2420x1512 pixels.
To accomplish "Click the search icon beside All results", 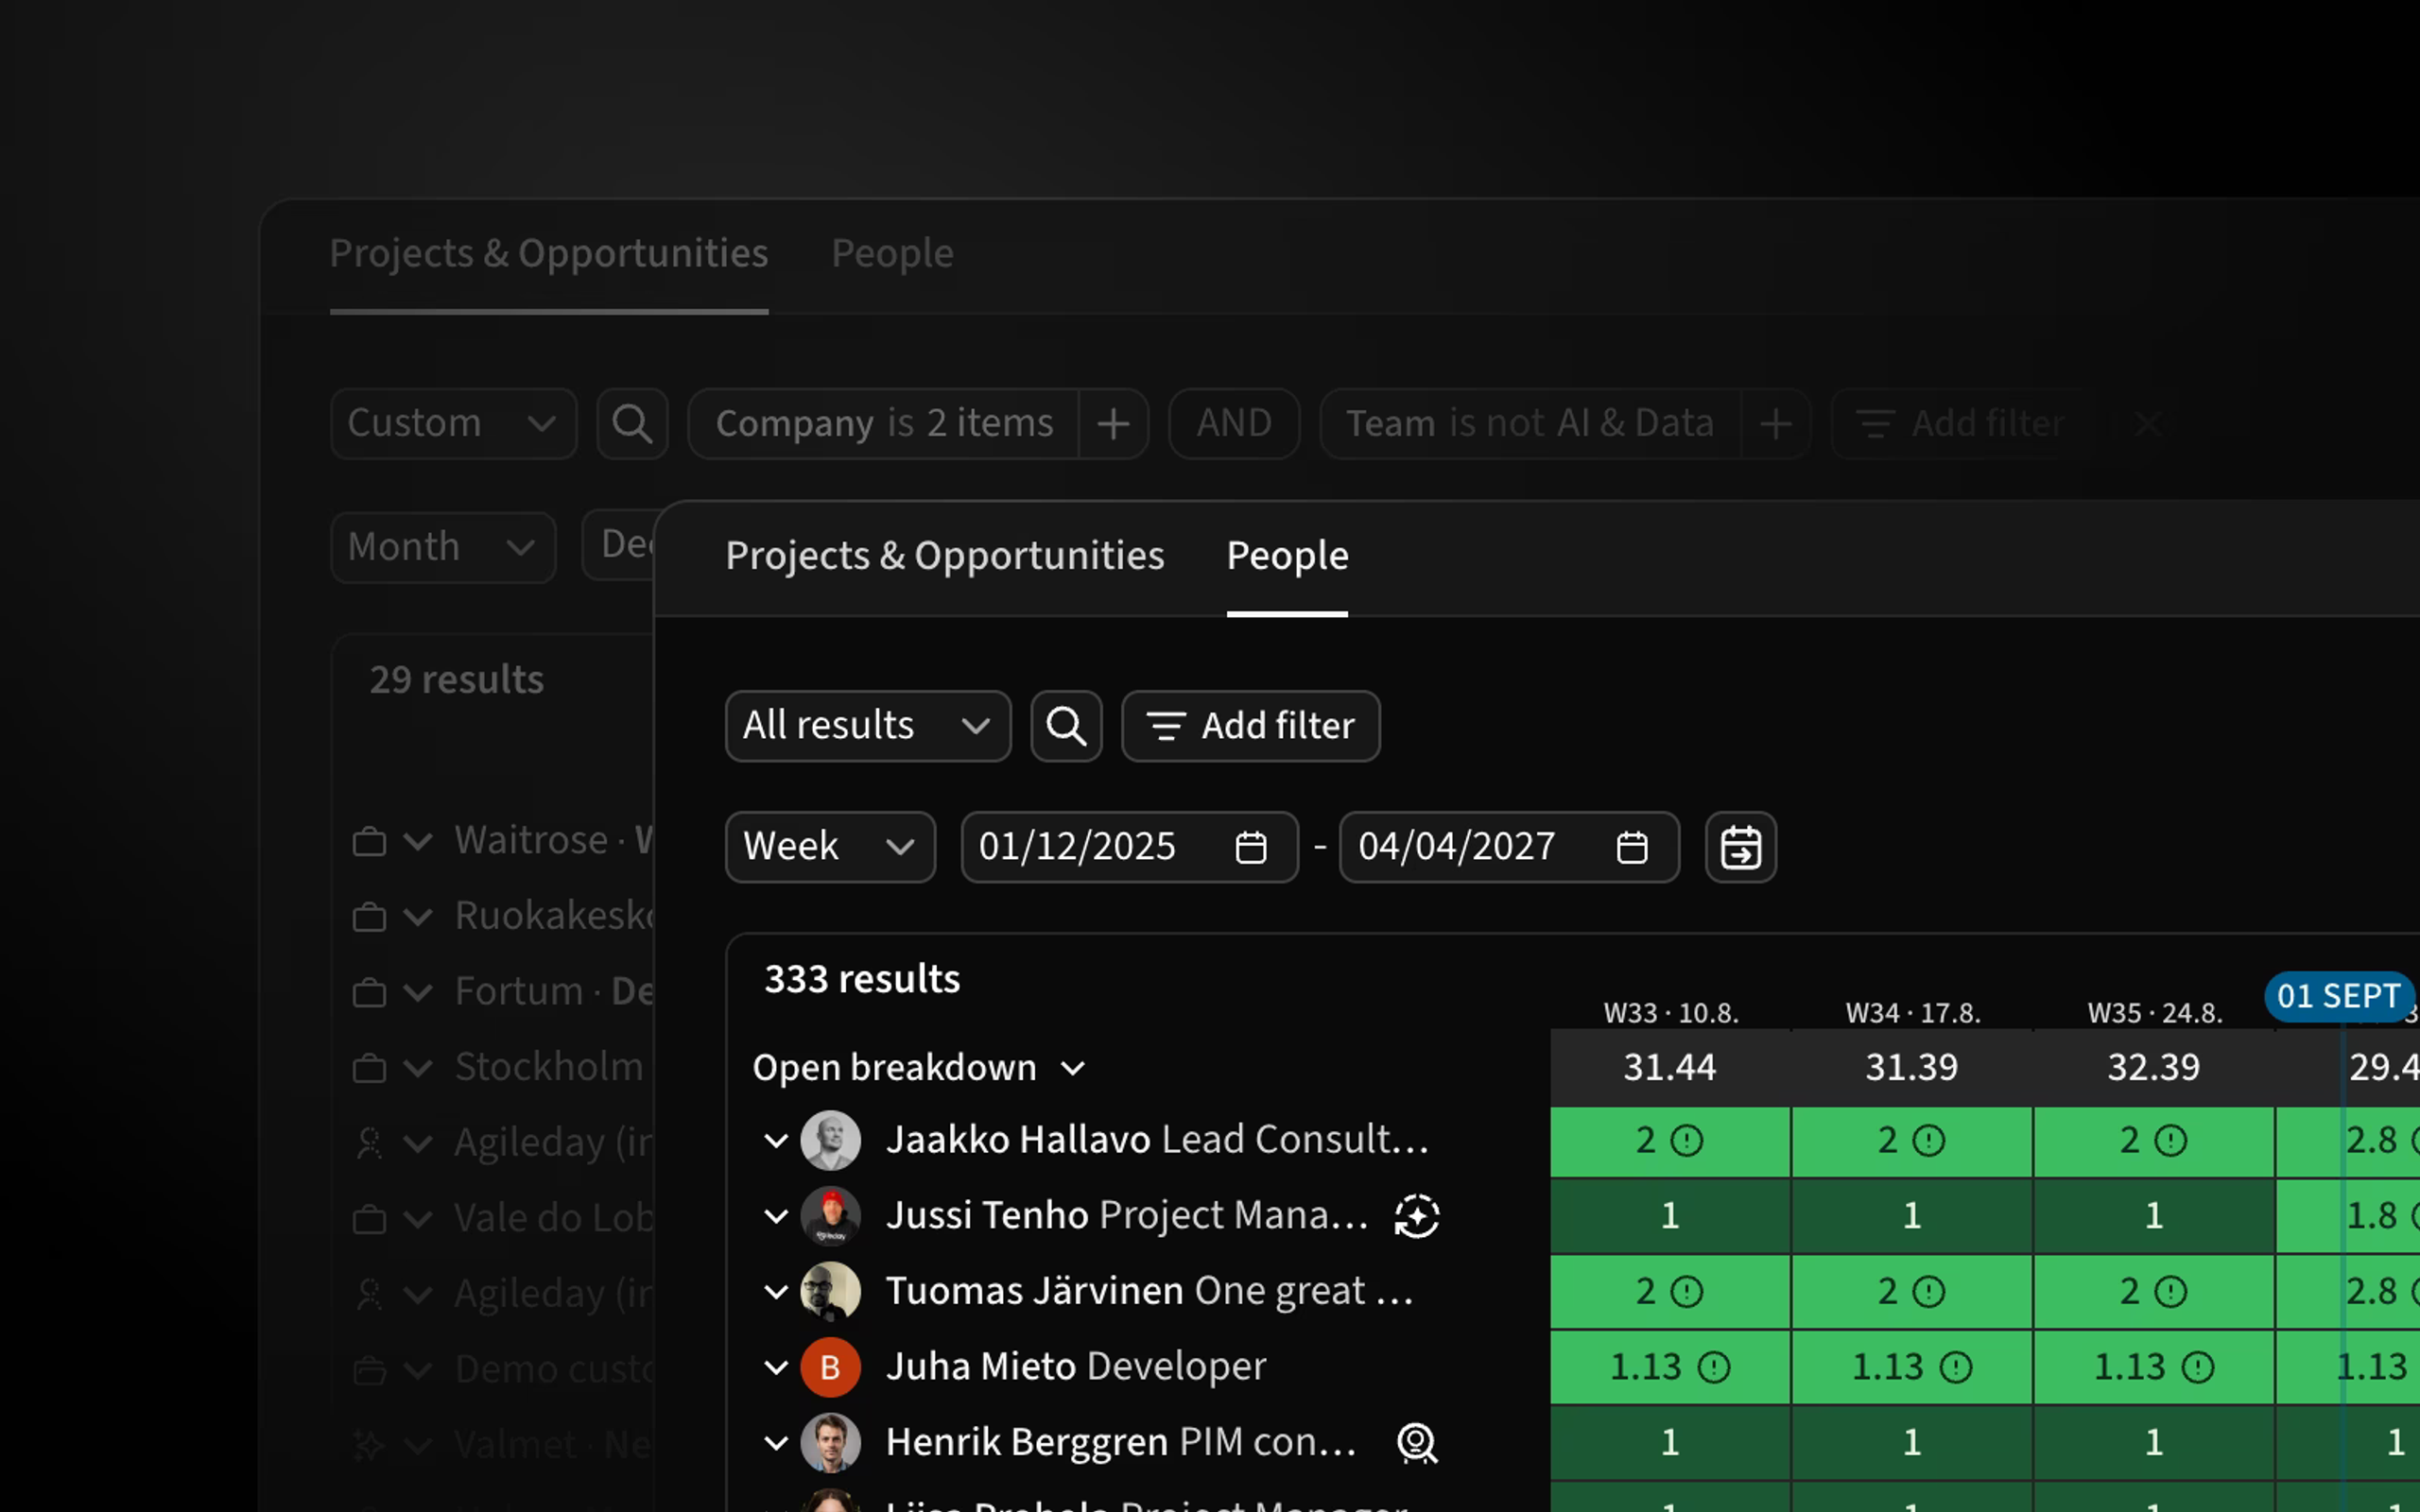I will point(1066,726).
